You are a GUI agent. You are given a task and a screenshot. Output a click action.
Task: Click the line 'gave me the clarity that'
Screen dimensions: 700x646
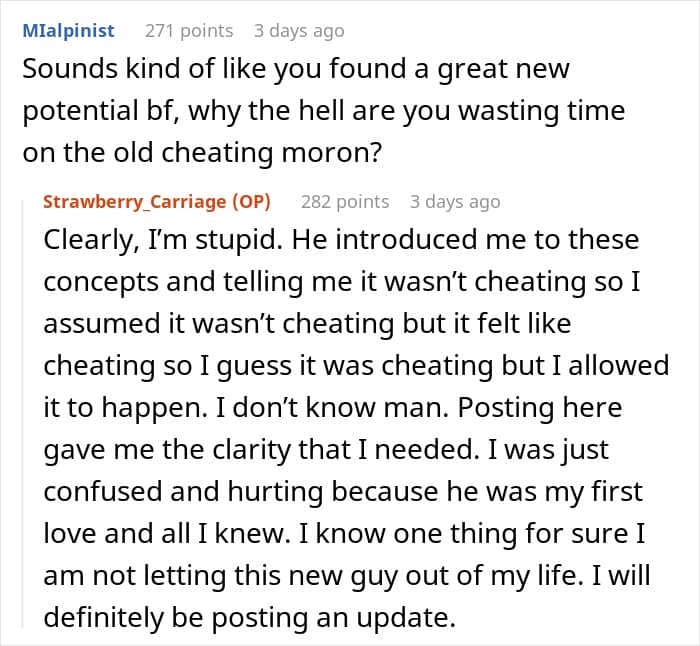[x=326, y=450]
